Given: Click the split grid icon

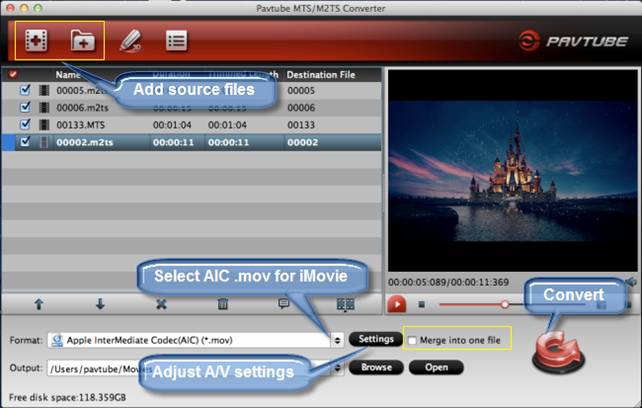Looking at the screenshot, I should click(x=345, y=304).
